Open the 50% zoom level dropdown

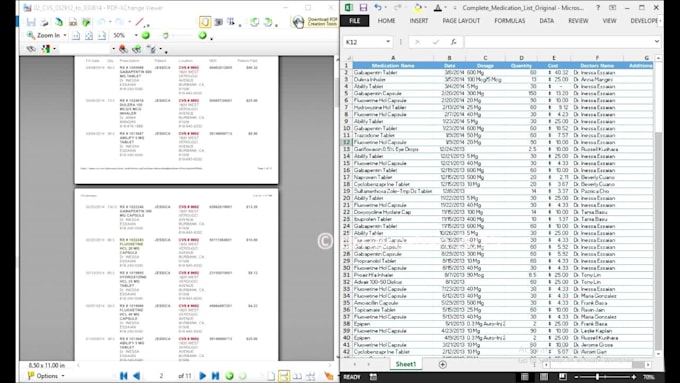(136, 36)
